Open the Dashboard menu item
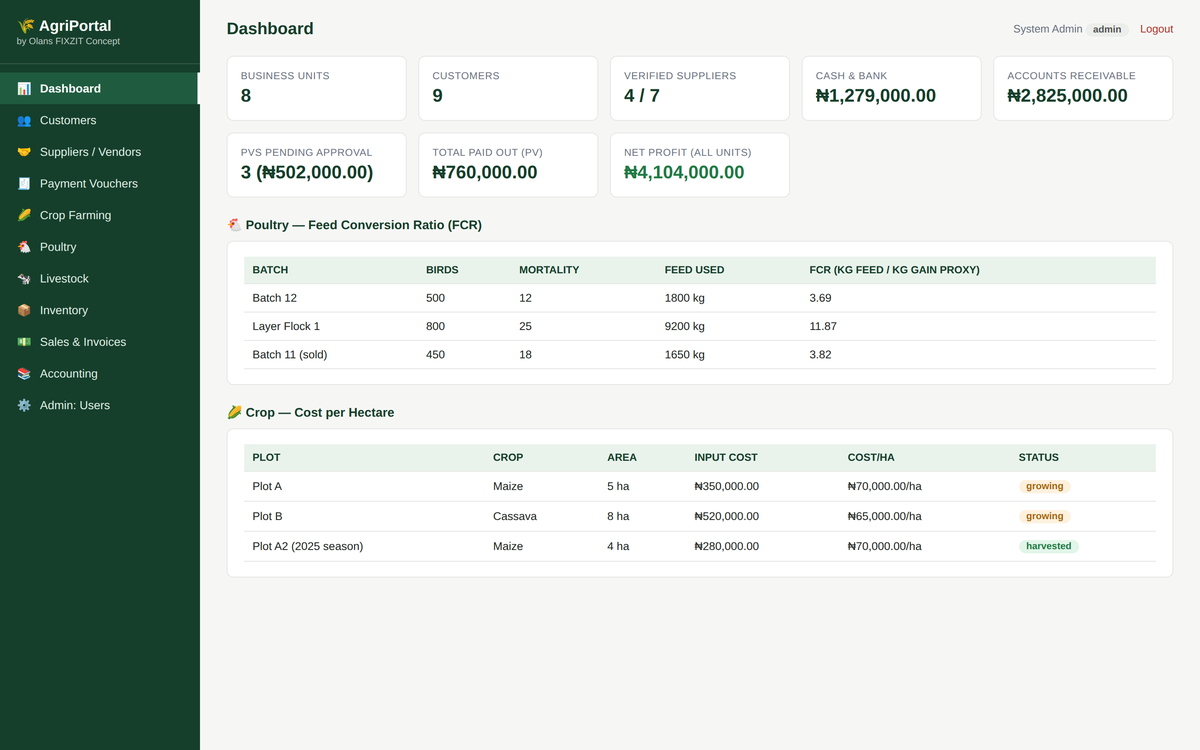 click(x=100, y=88)
